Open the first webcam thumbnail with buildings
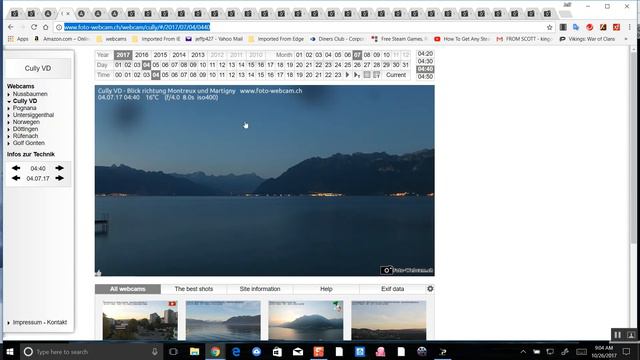This screenshot has width=640, height=360. pos(140,320)
